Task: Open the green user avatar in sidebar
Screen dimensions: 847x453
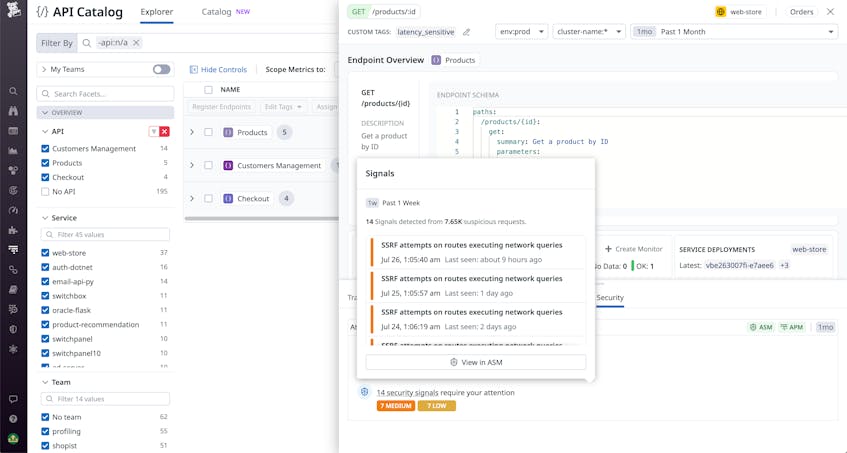Action: (x=14, y=438)
